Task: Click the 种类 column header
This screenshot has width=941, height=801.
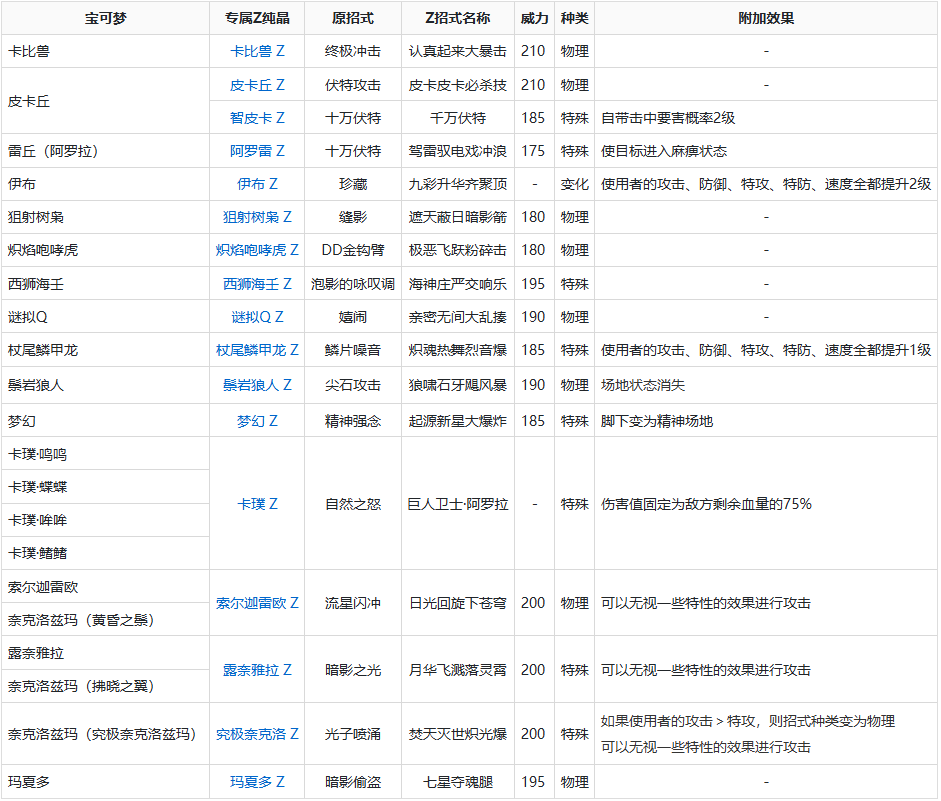Action: (x=574, y=18)
